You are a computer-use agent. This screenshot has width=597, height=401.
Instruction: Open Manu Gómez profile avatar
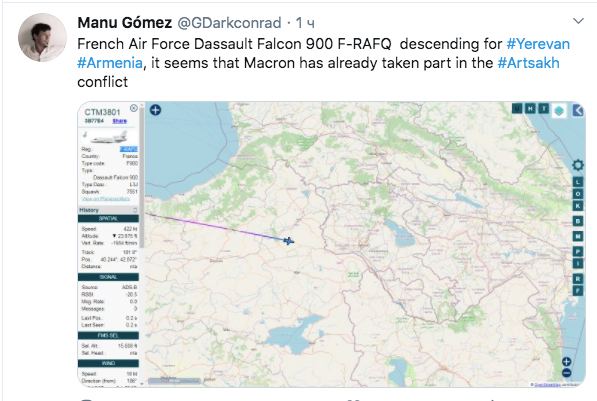pyautogui.click(x=42, y=37)
